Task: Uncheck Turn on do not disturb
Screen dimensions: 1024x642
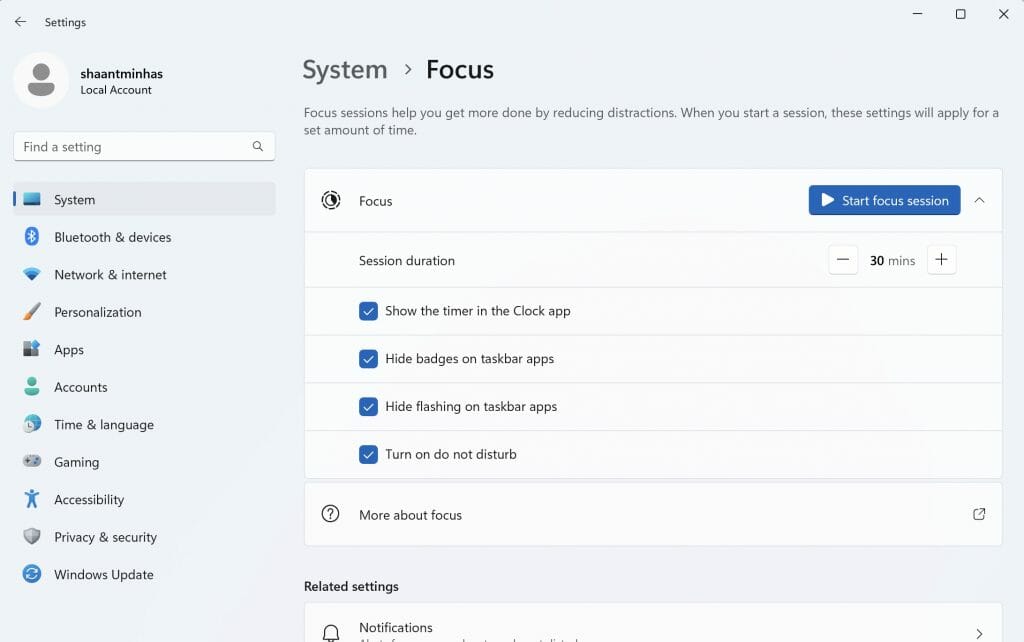Action: (369, 454)
